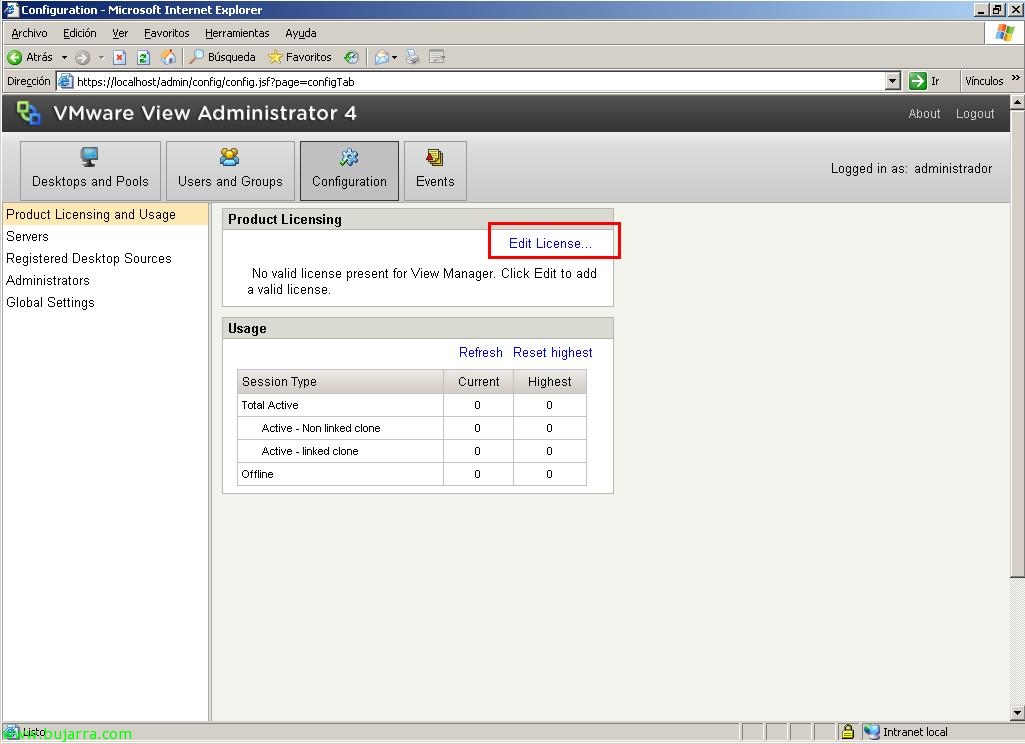Click the Print toolbar icon

[x=412, y=58]
